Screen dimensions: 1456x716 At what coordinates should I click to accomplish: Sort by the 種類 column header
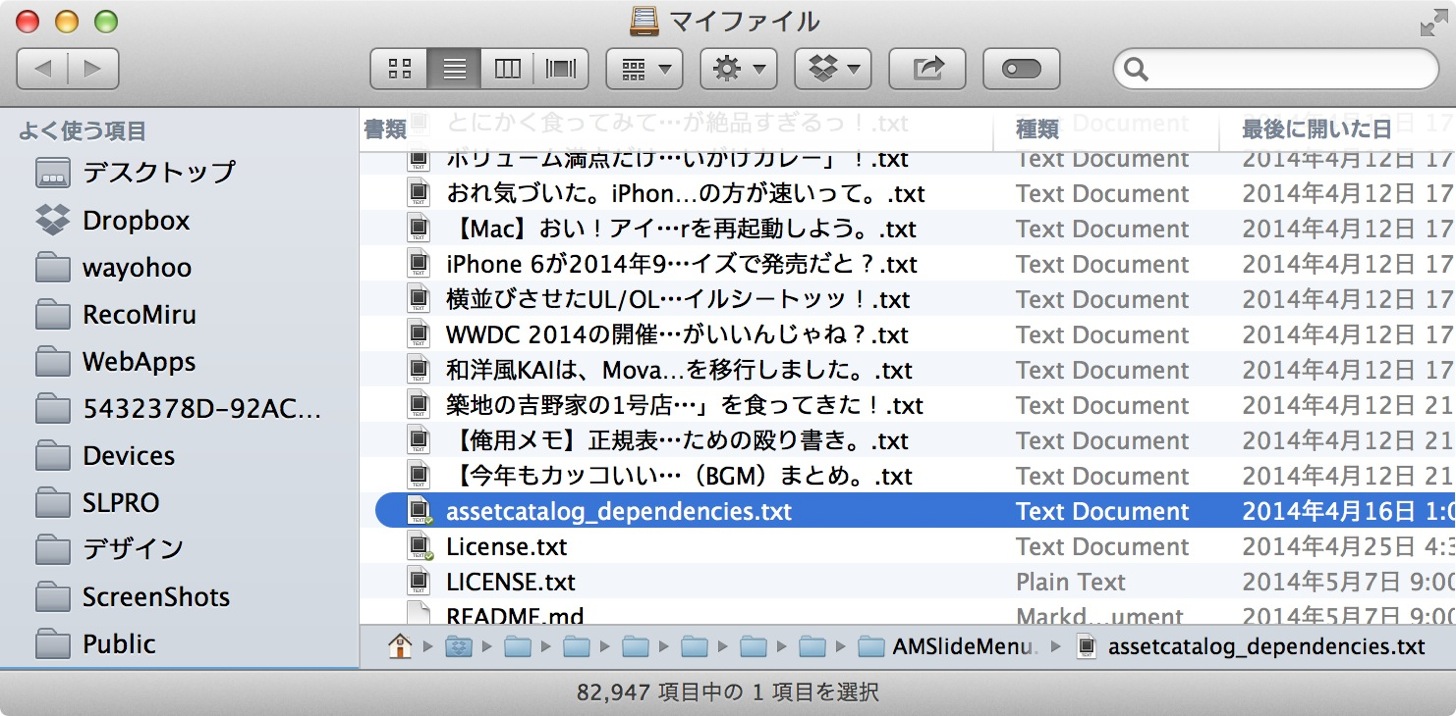click(1037, 129)
